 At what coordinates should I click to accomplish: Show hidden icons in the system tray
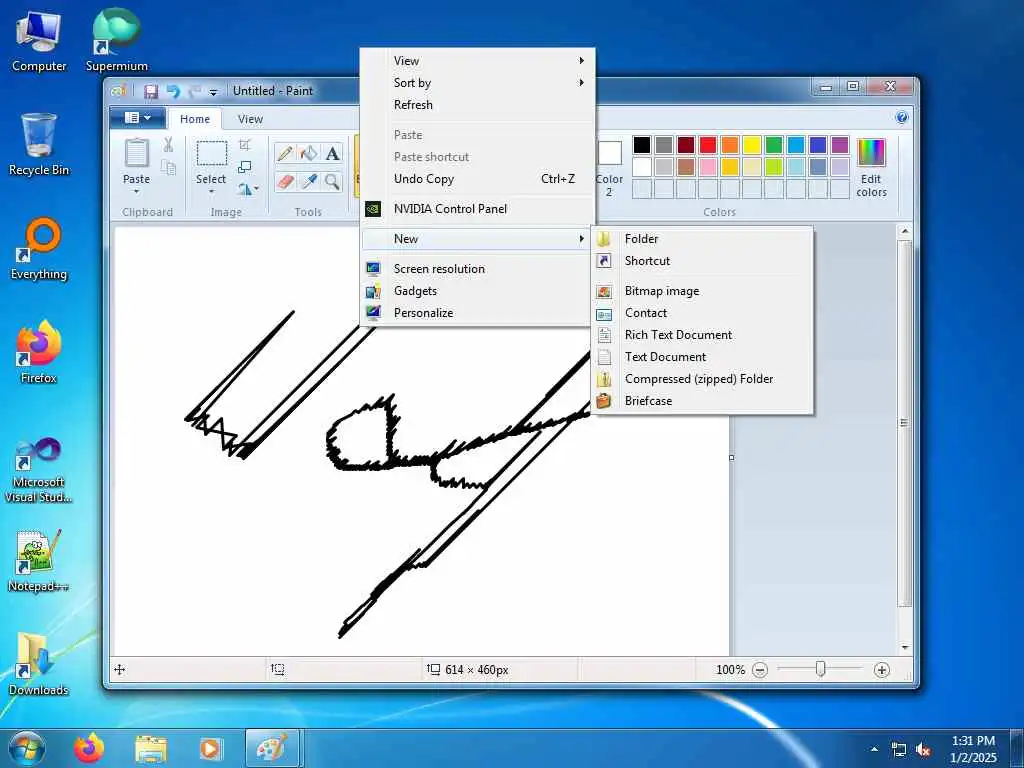tap(874, 750)
